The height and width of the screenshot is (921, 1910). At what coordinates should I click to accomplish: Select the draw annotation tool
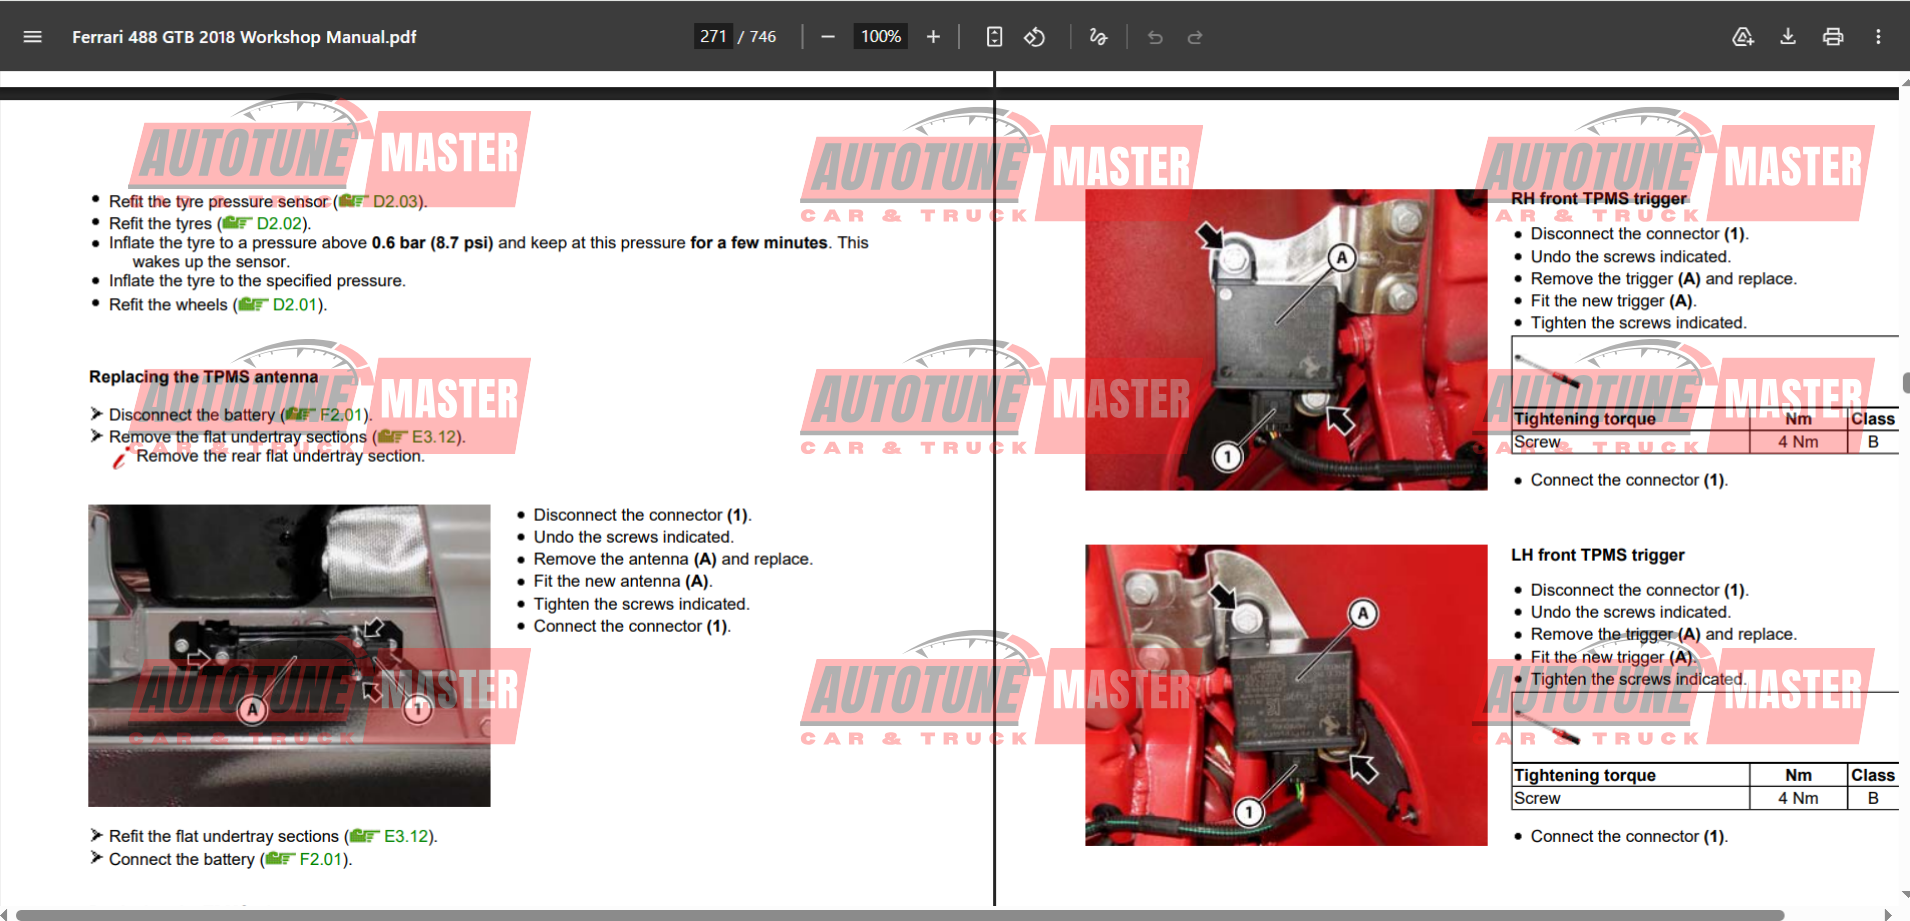[x=1098, y=37]
